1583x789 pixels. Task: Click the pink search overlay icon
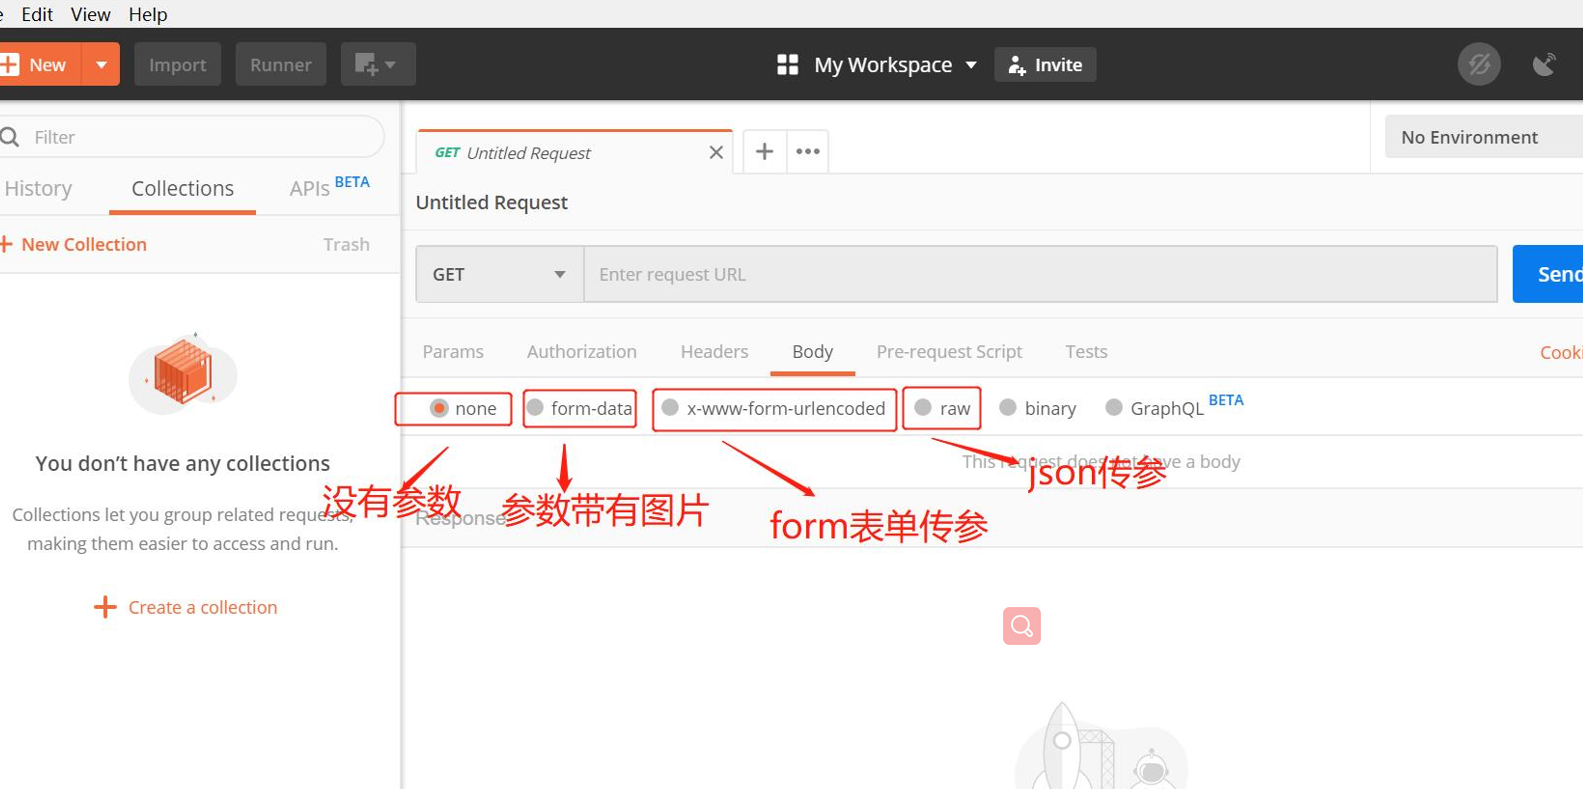pos(1022,626)
